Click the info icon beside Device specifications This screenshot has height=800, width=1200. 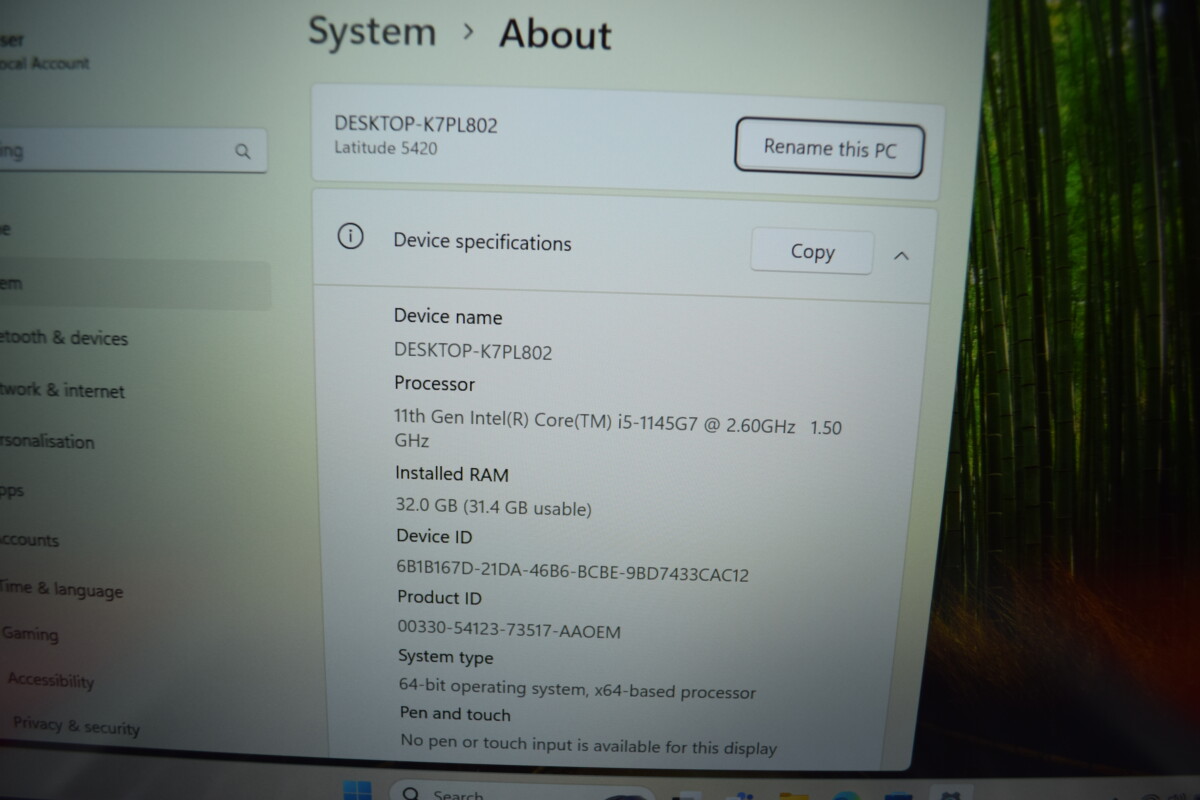click(350, 237)
